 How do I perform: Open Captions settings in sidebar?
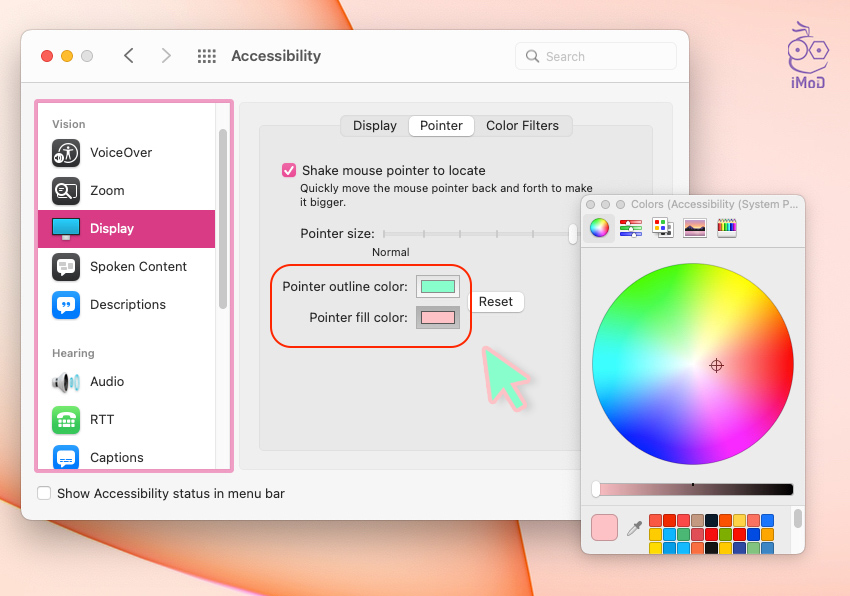[116, 458]
